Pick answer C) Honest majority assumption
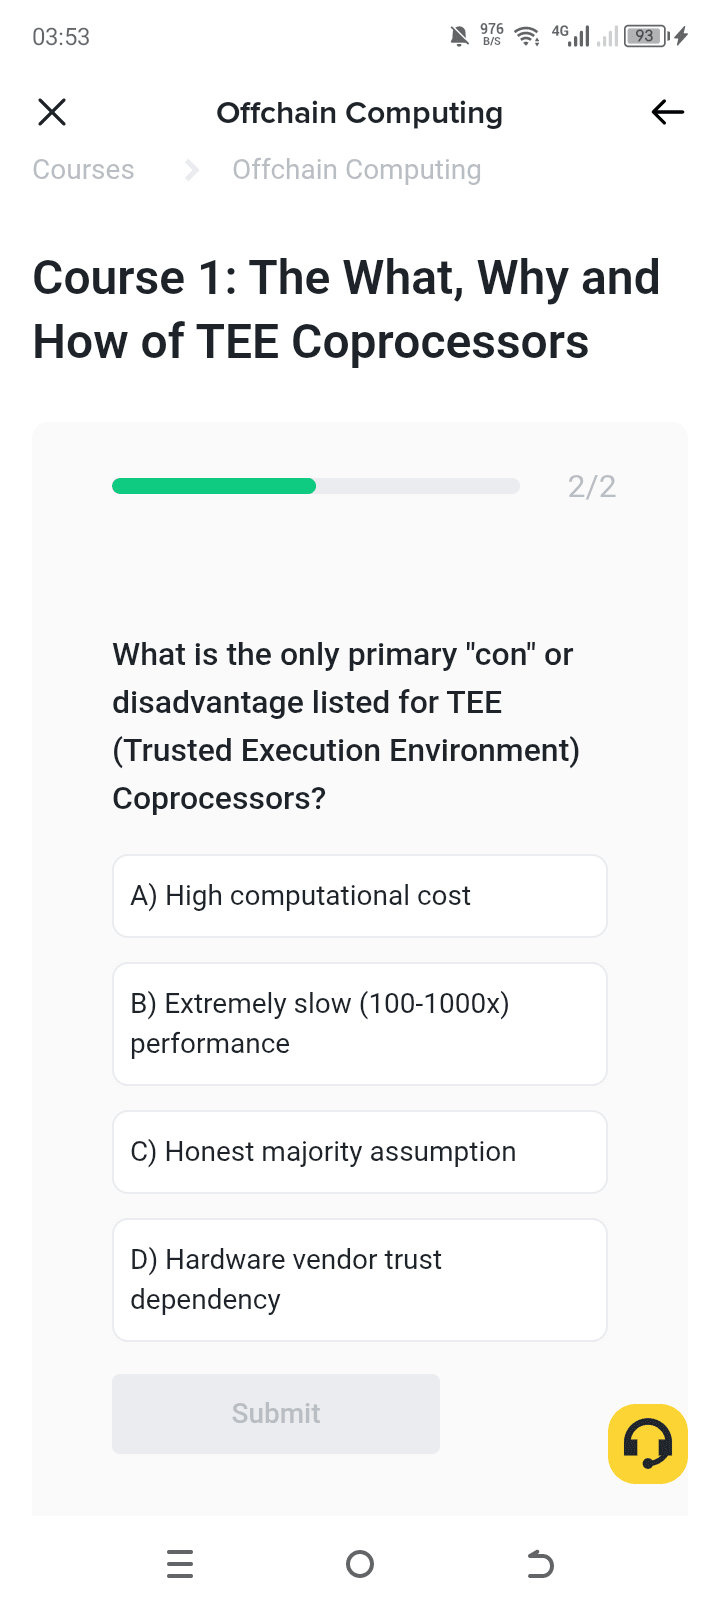This screenshot has width=720, height=1612. [x=360, y=1152]
